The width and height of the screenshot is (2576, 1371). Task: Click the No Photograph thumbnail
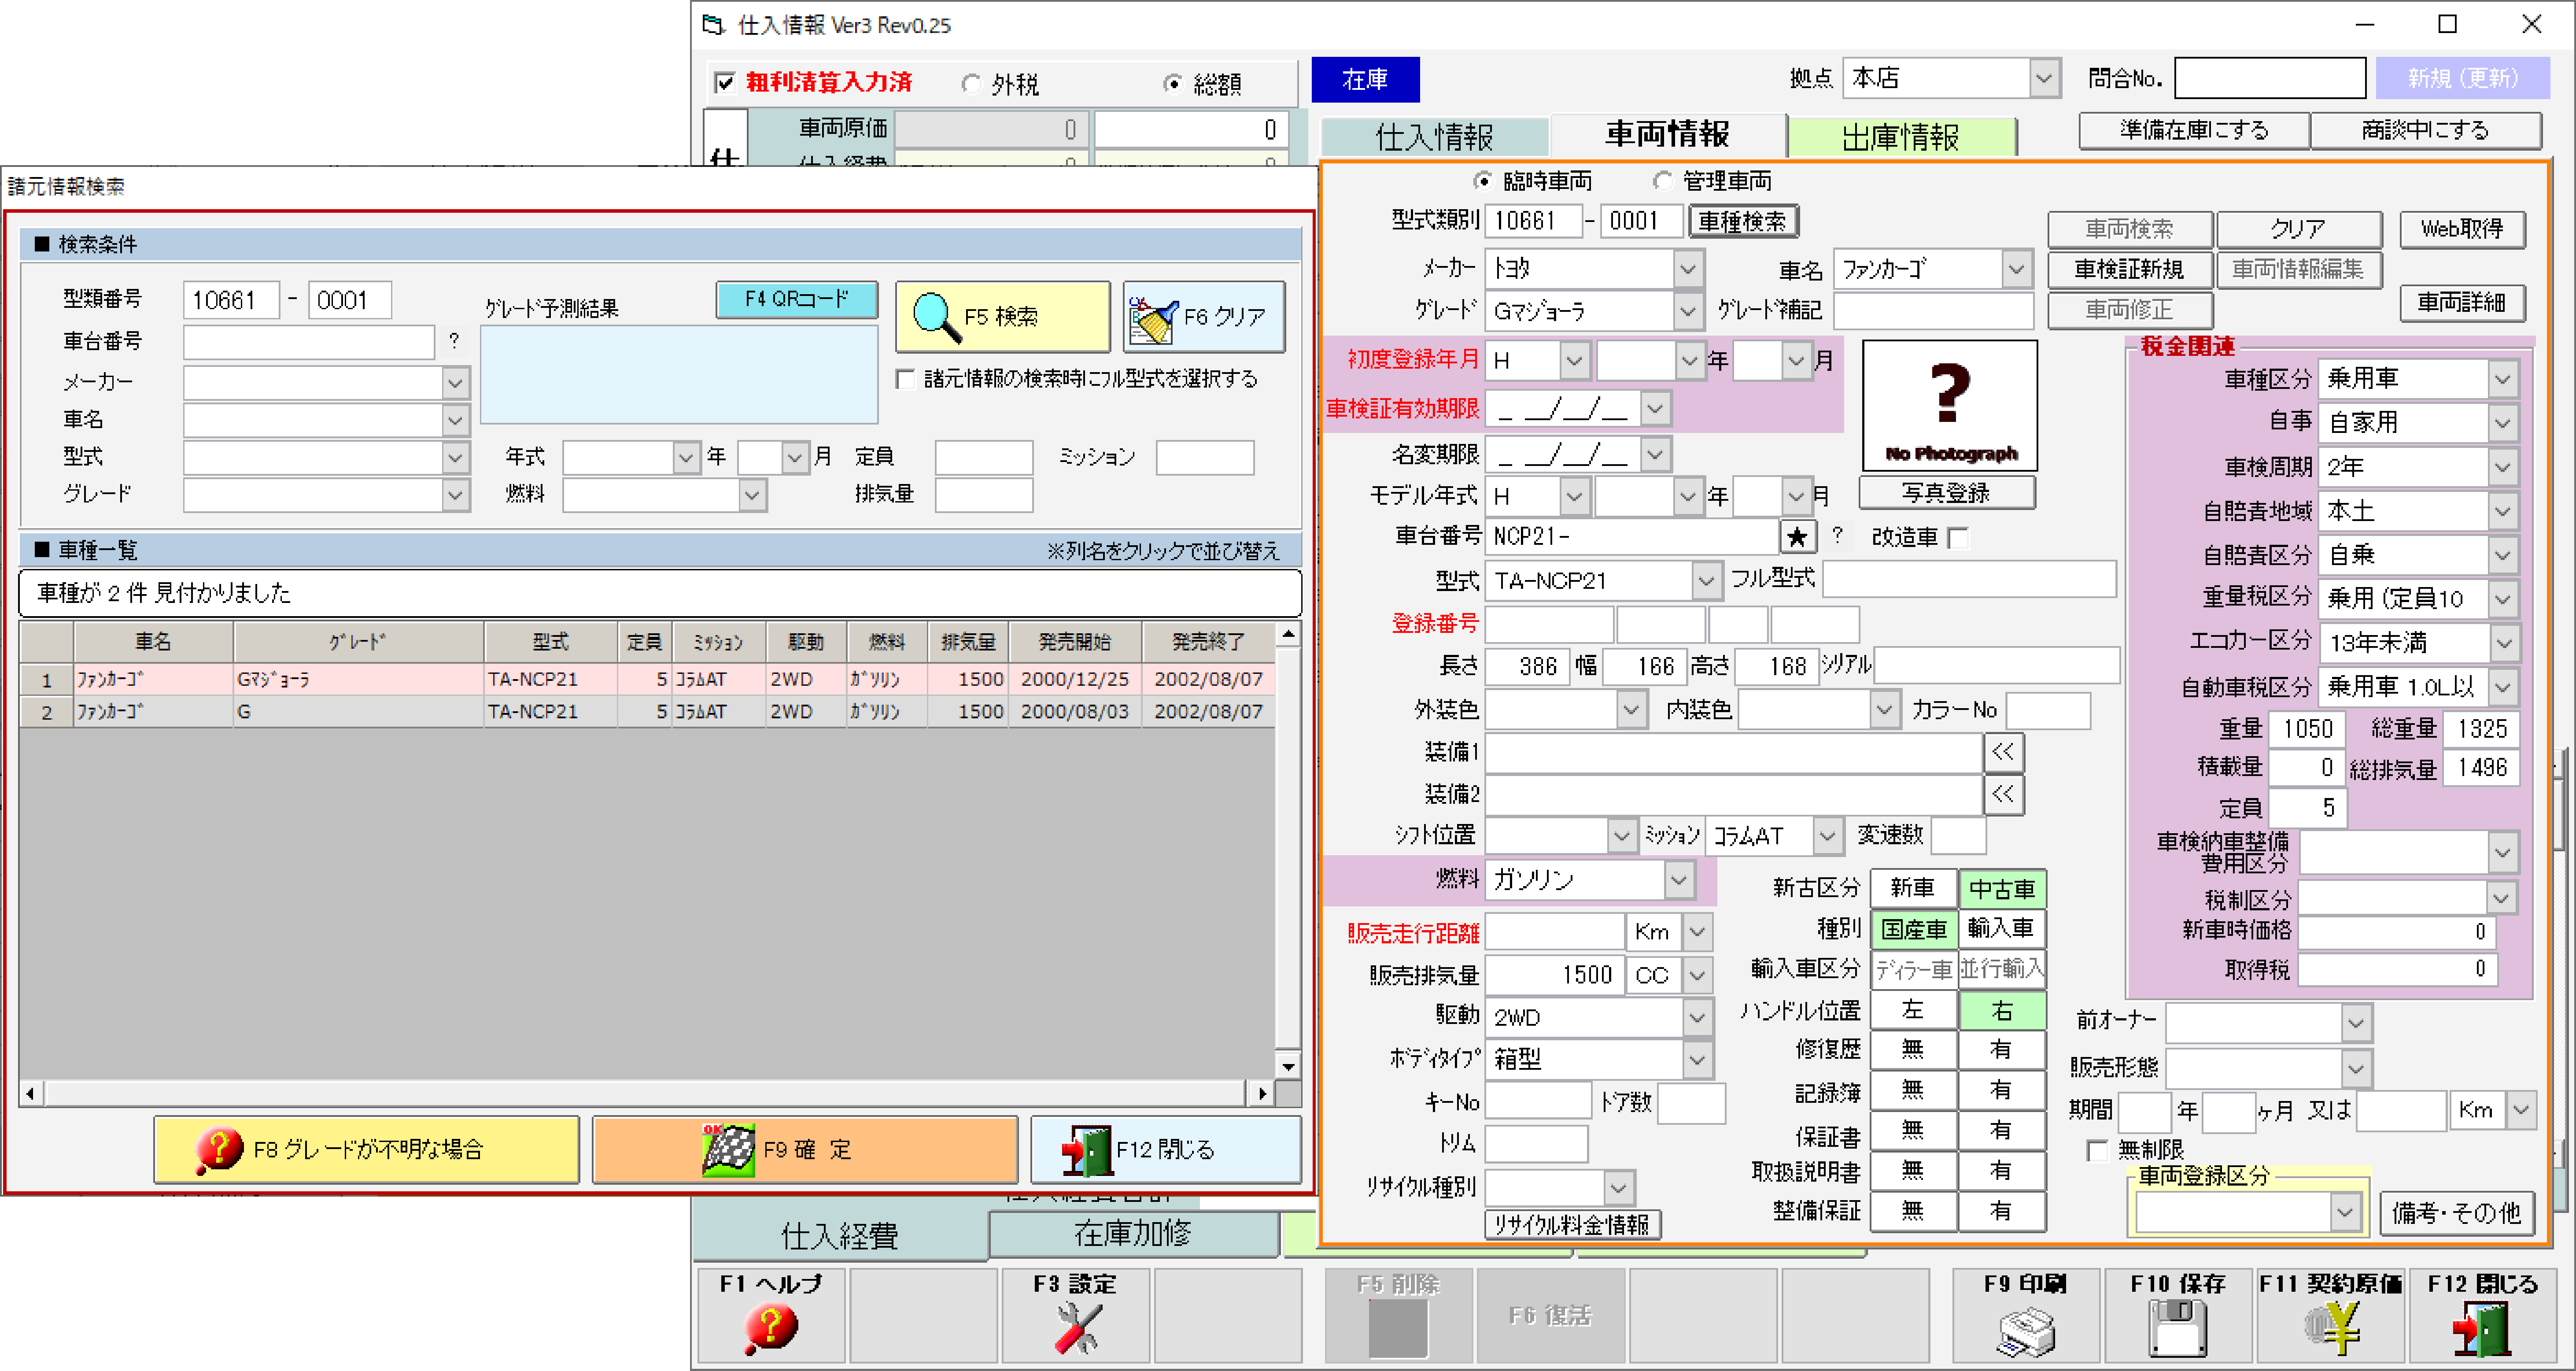1949,405
